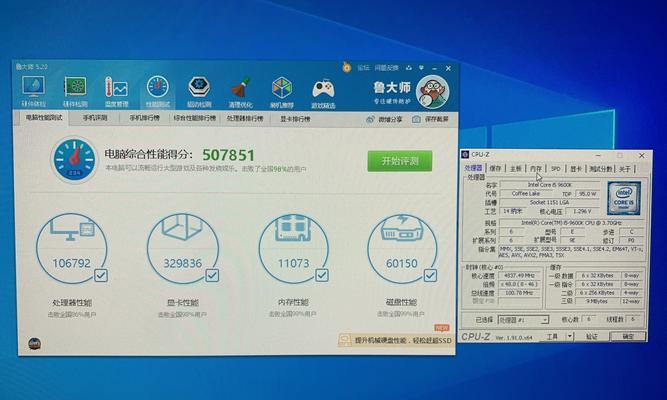Click the Weibo share link text

[x=390, y=120]
